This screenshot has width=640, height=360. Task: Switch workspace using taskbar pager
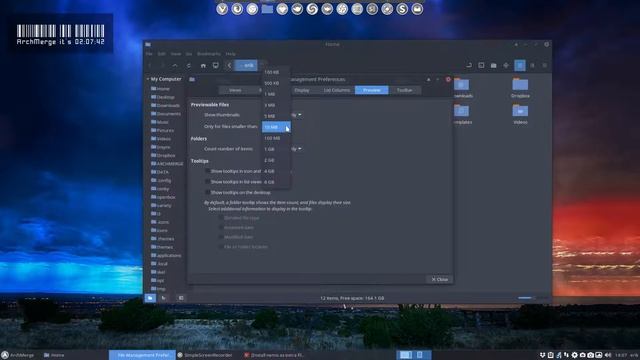[413, 355]
